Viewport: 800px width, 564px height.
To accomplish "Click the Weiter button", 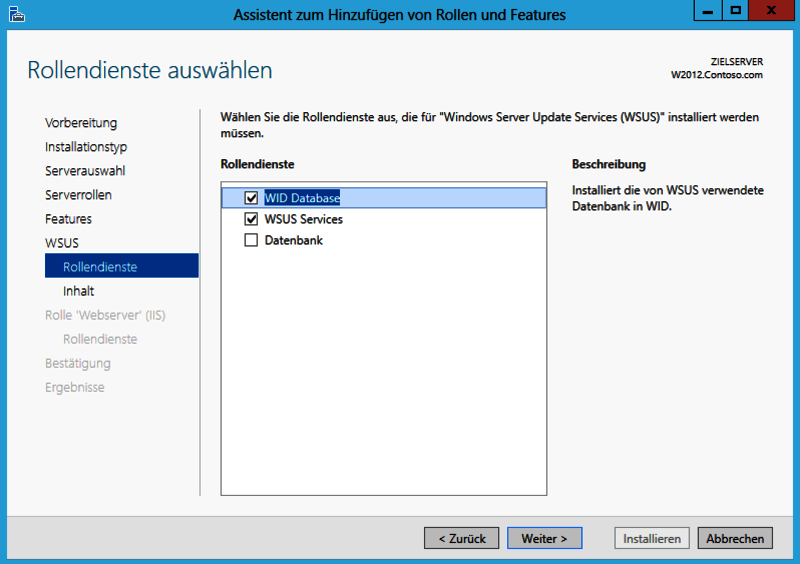I will (x=544, y=538).
